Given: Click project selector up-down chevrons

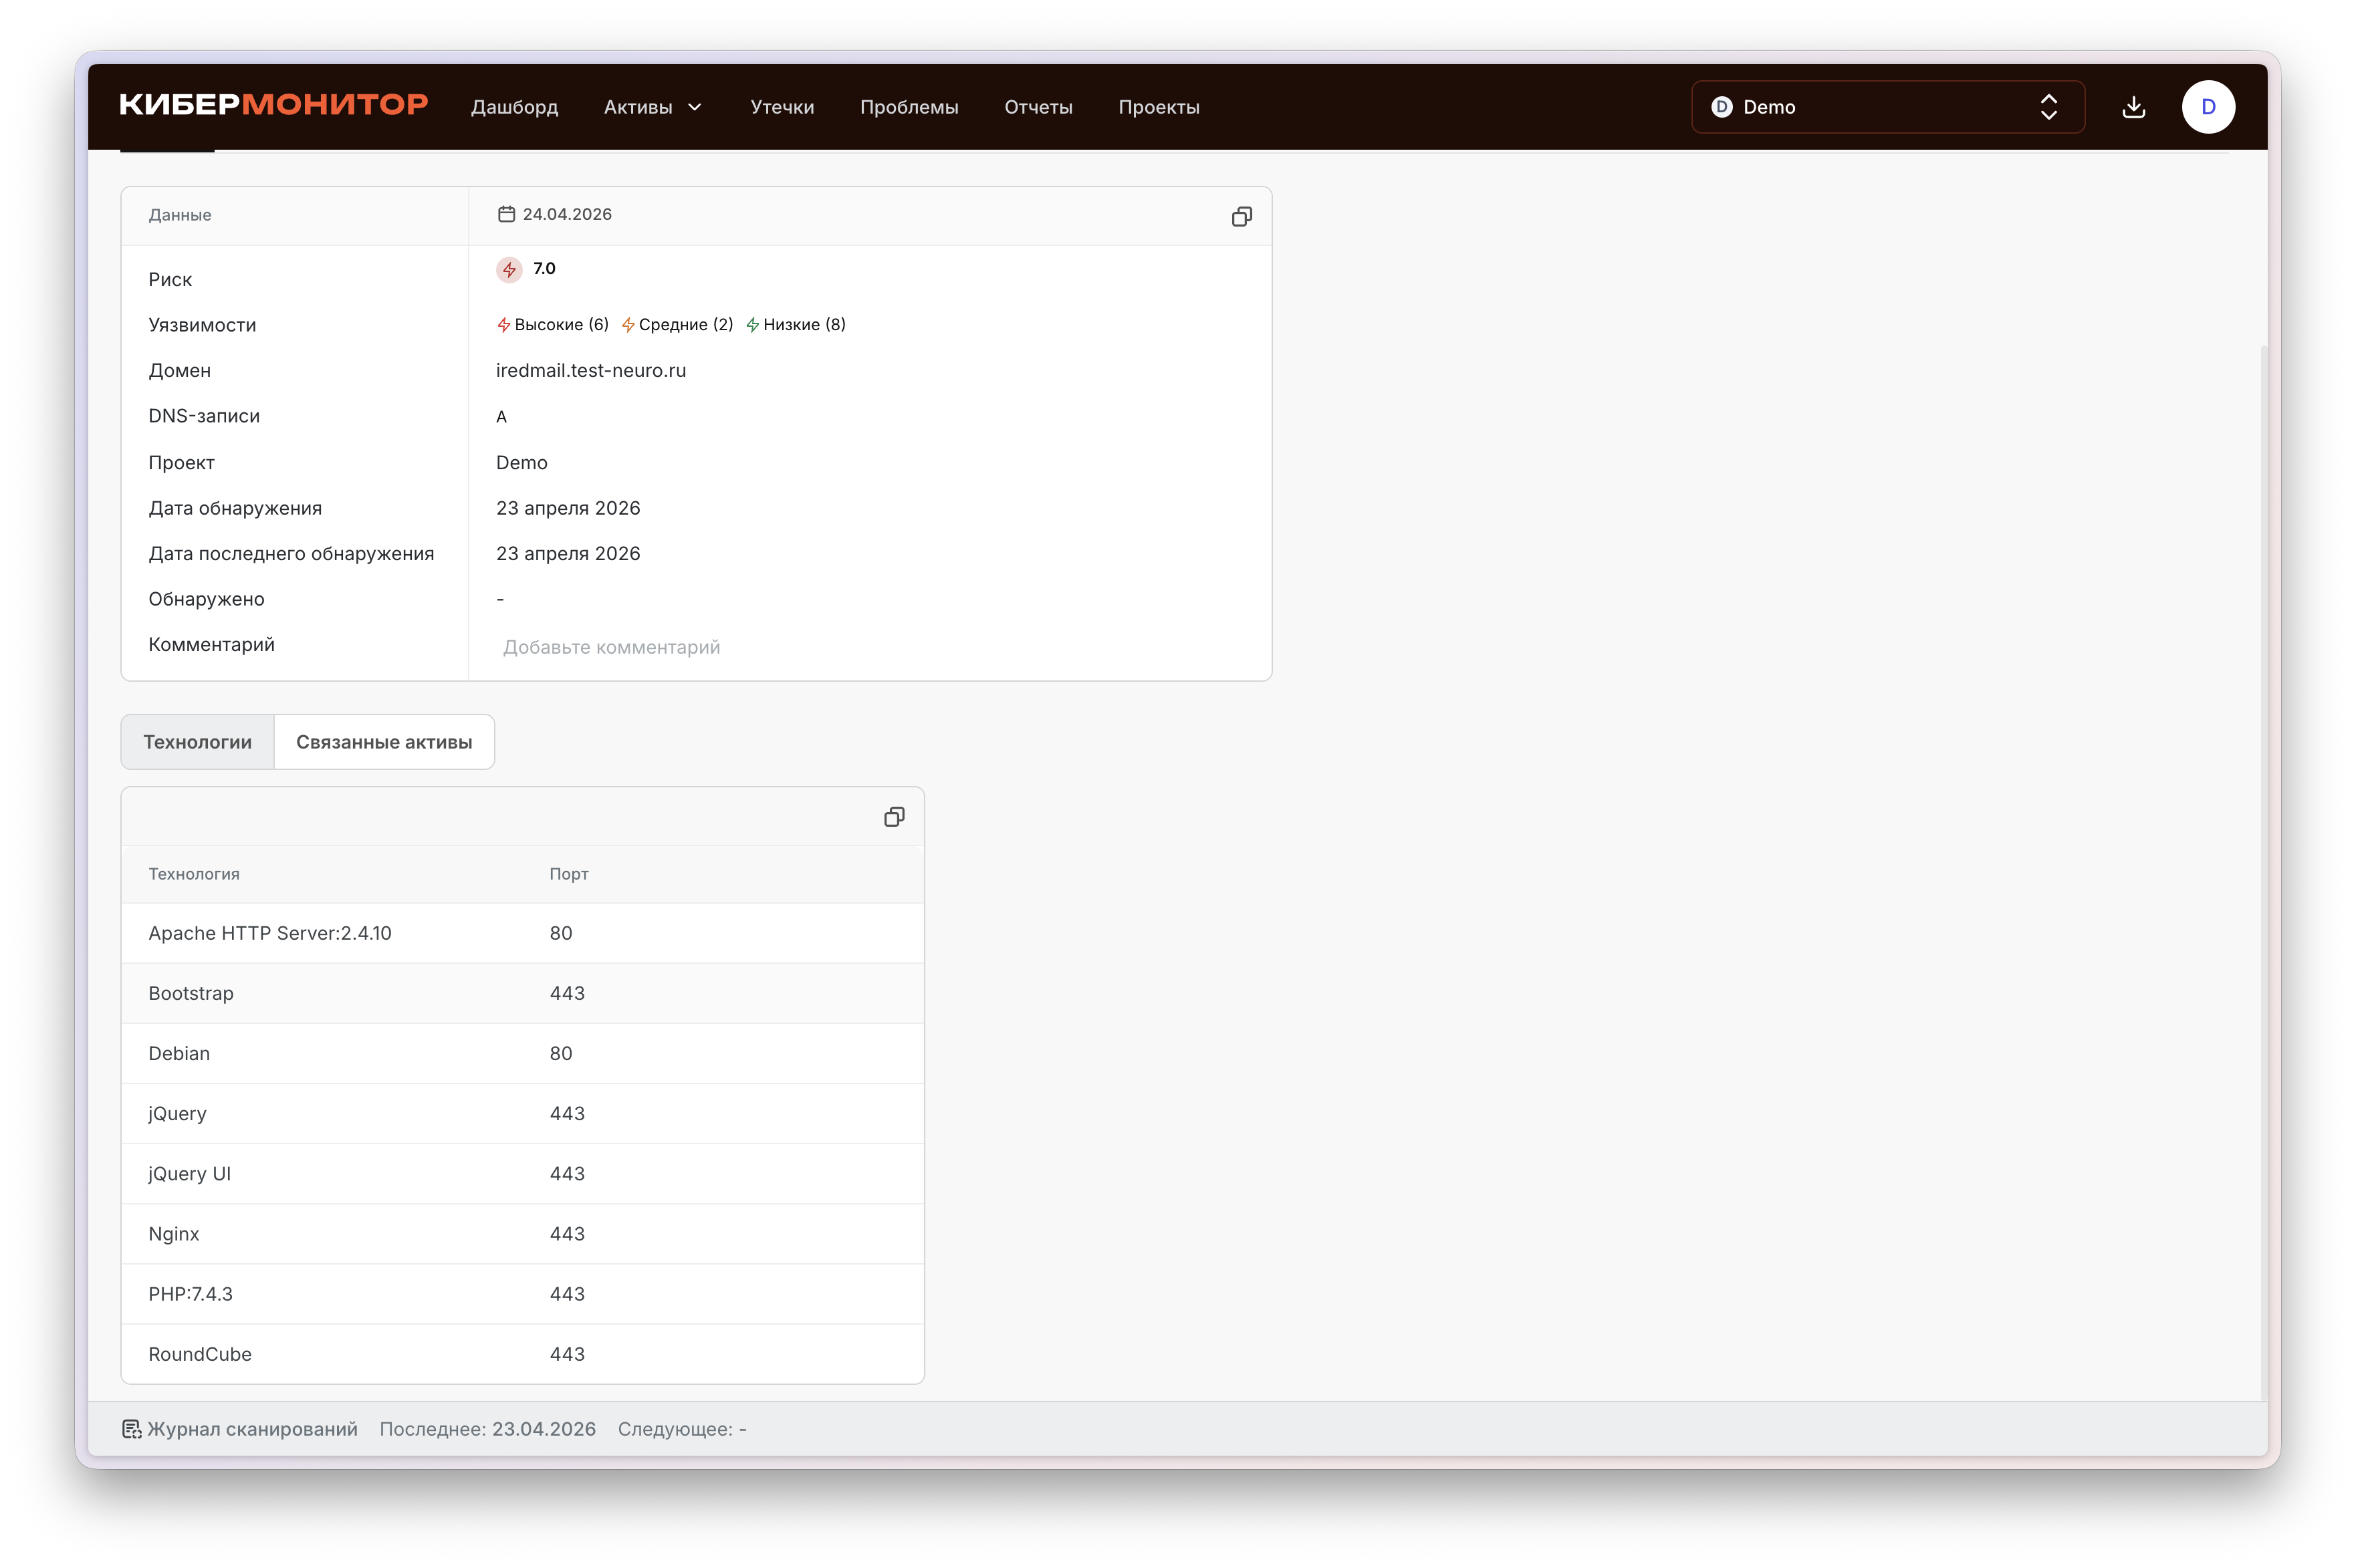Looking at the screenshot, I should point(2048,107).
